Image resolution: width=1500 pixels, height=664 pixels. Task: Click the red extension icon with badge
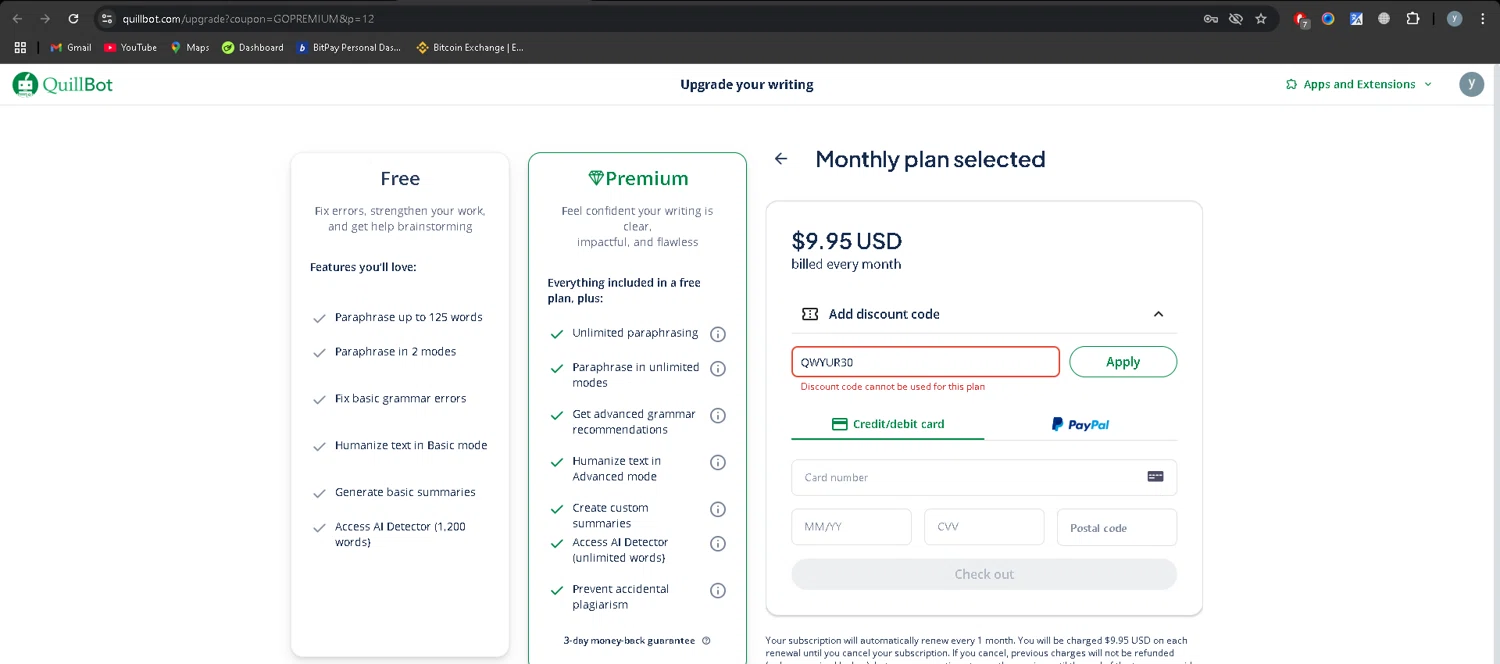pyautogui.click(x=1301, y=19)
